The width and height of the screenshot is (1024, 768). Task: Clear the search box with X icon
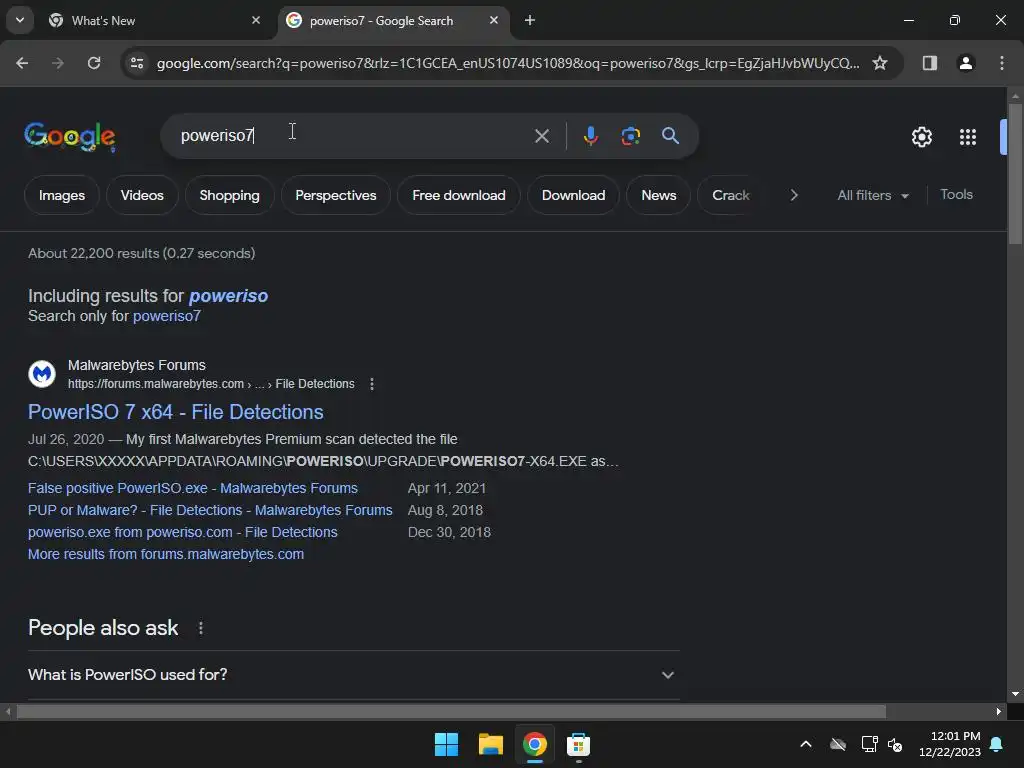[541, 136]
